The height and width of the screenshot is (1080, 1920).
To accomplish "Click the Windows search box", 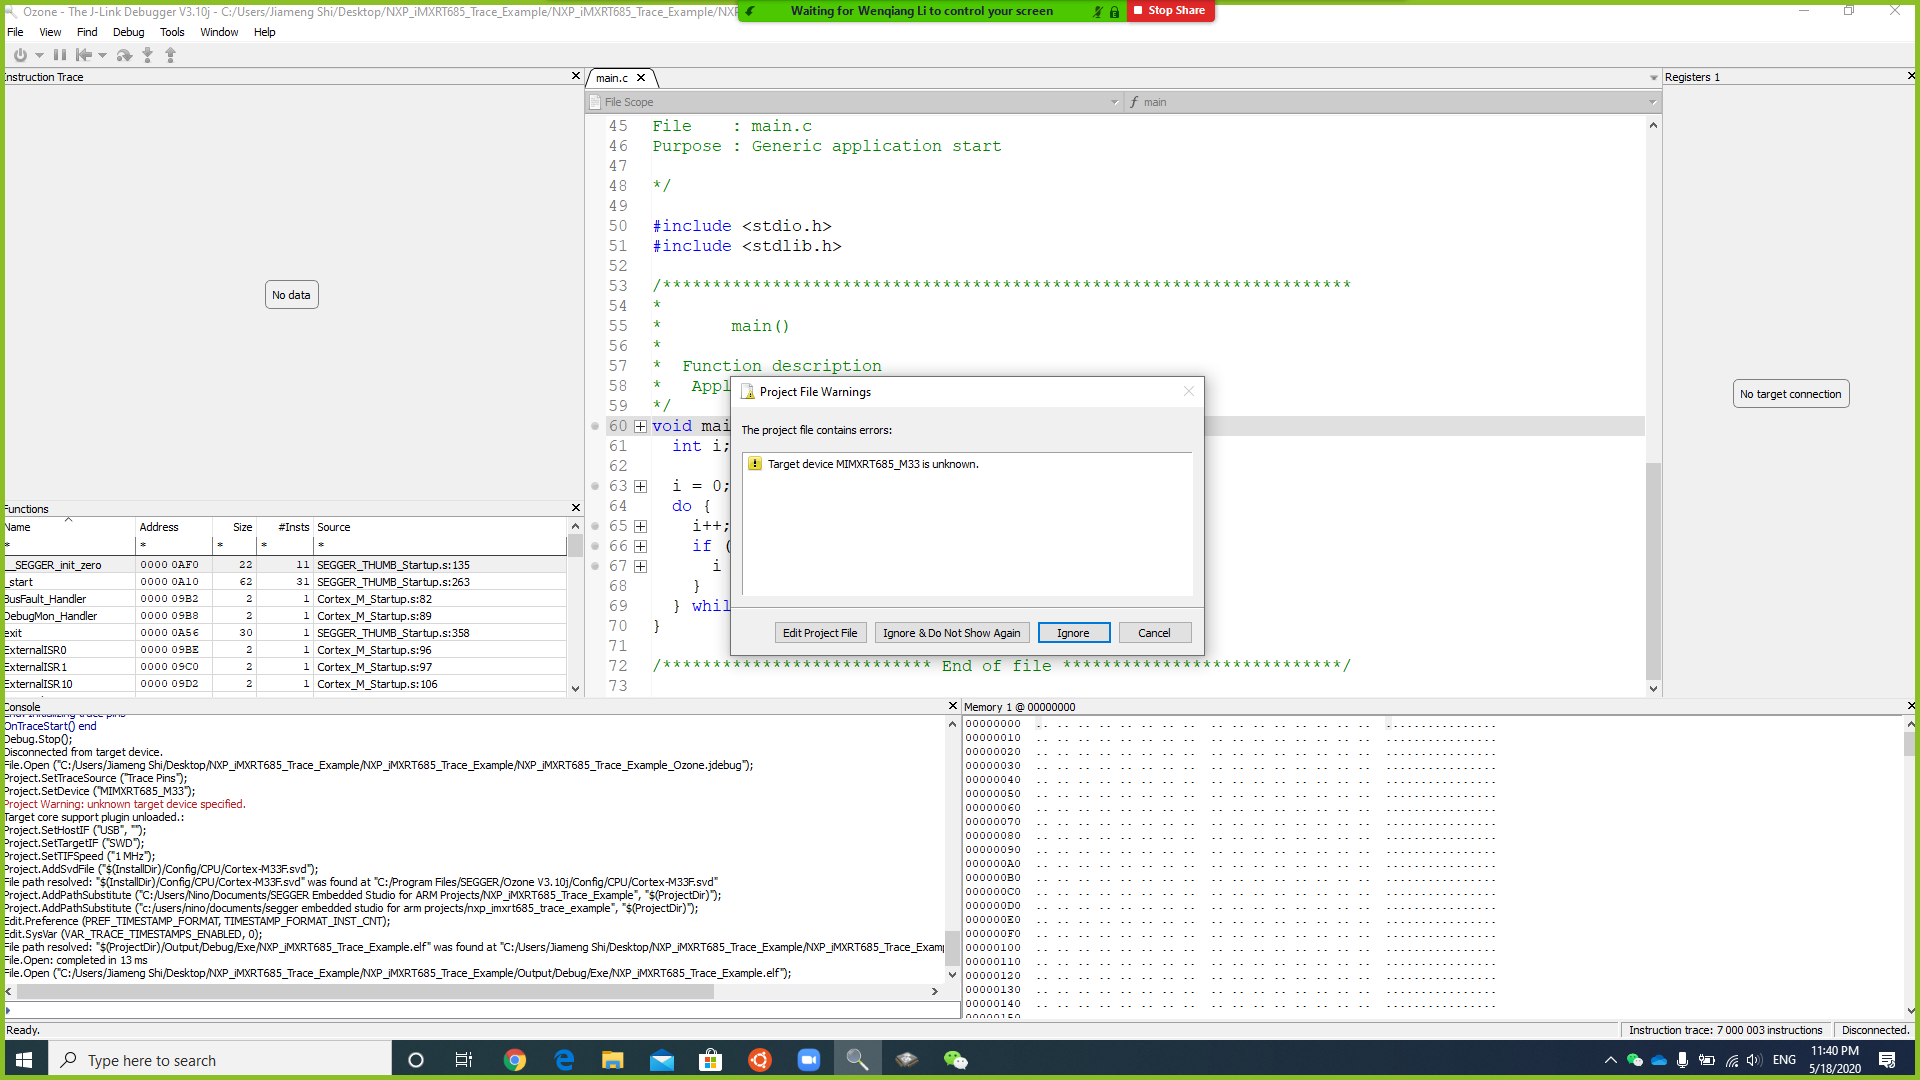I will 220,1060.
